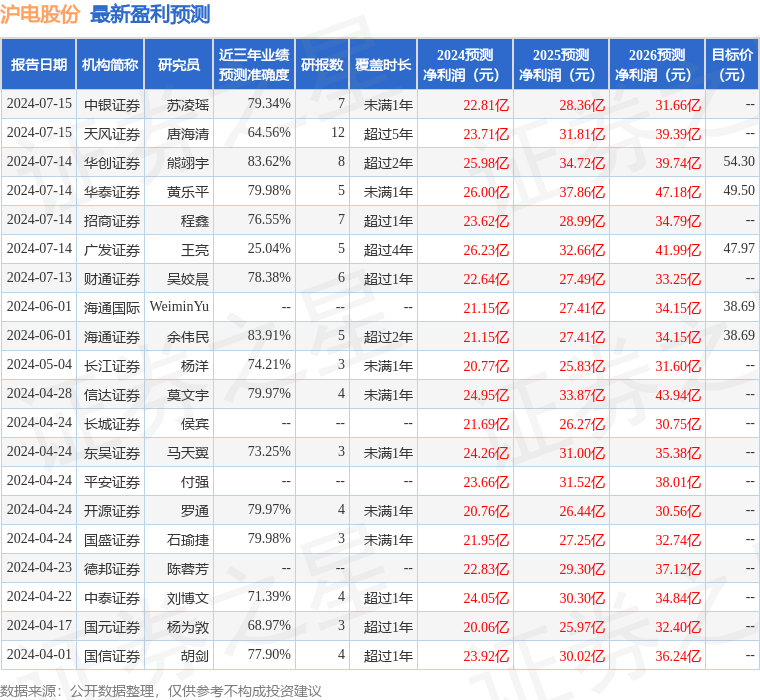
Task: Select the 财通证券 institution cell
Action: (x=112, y=279)
